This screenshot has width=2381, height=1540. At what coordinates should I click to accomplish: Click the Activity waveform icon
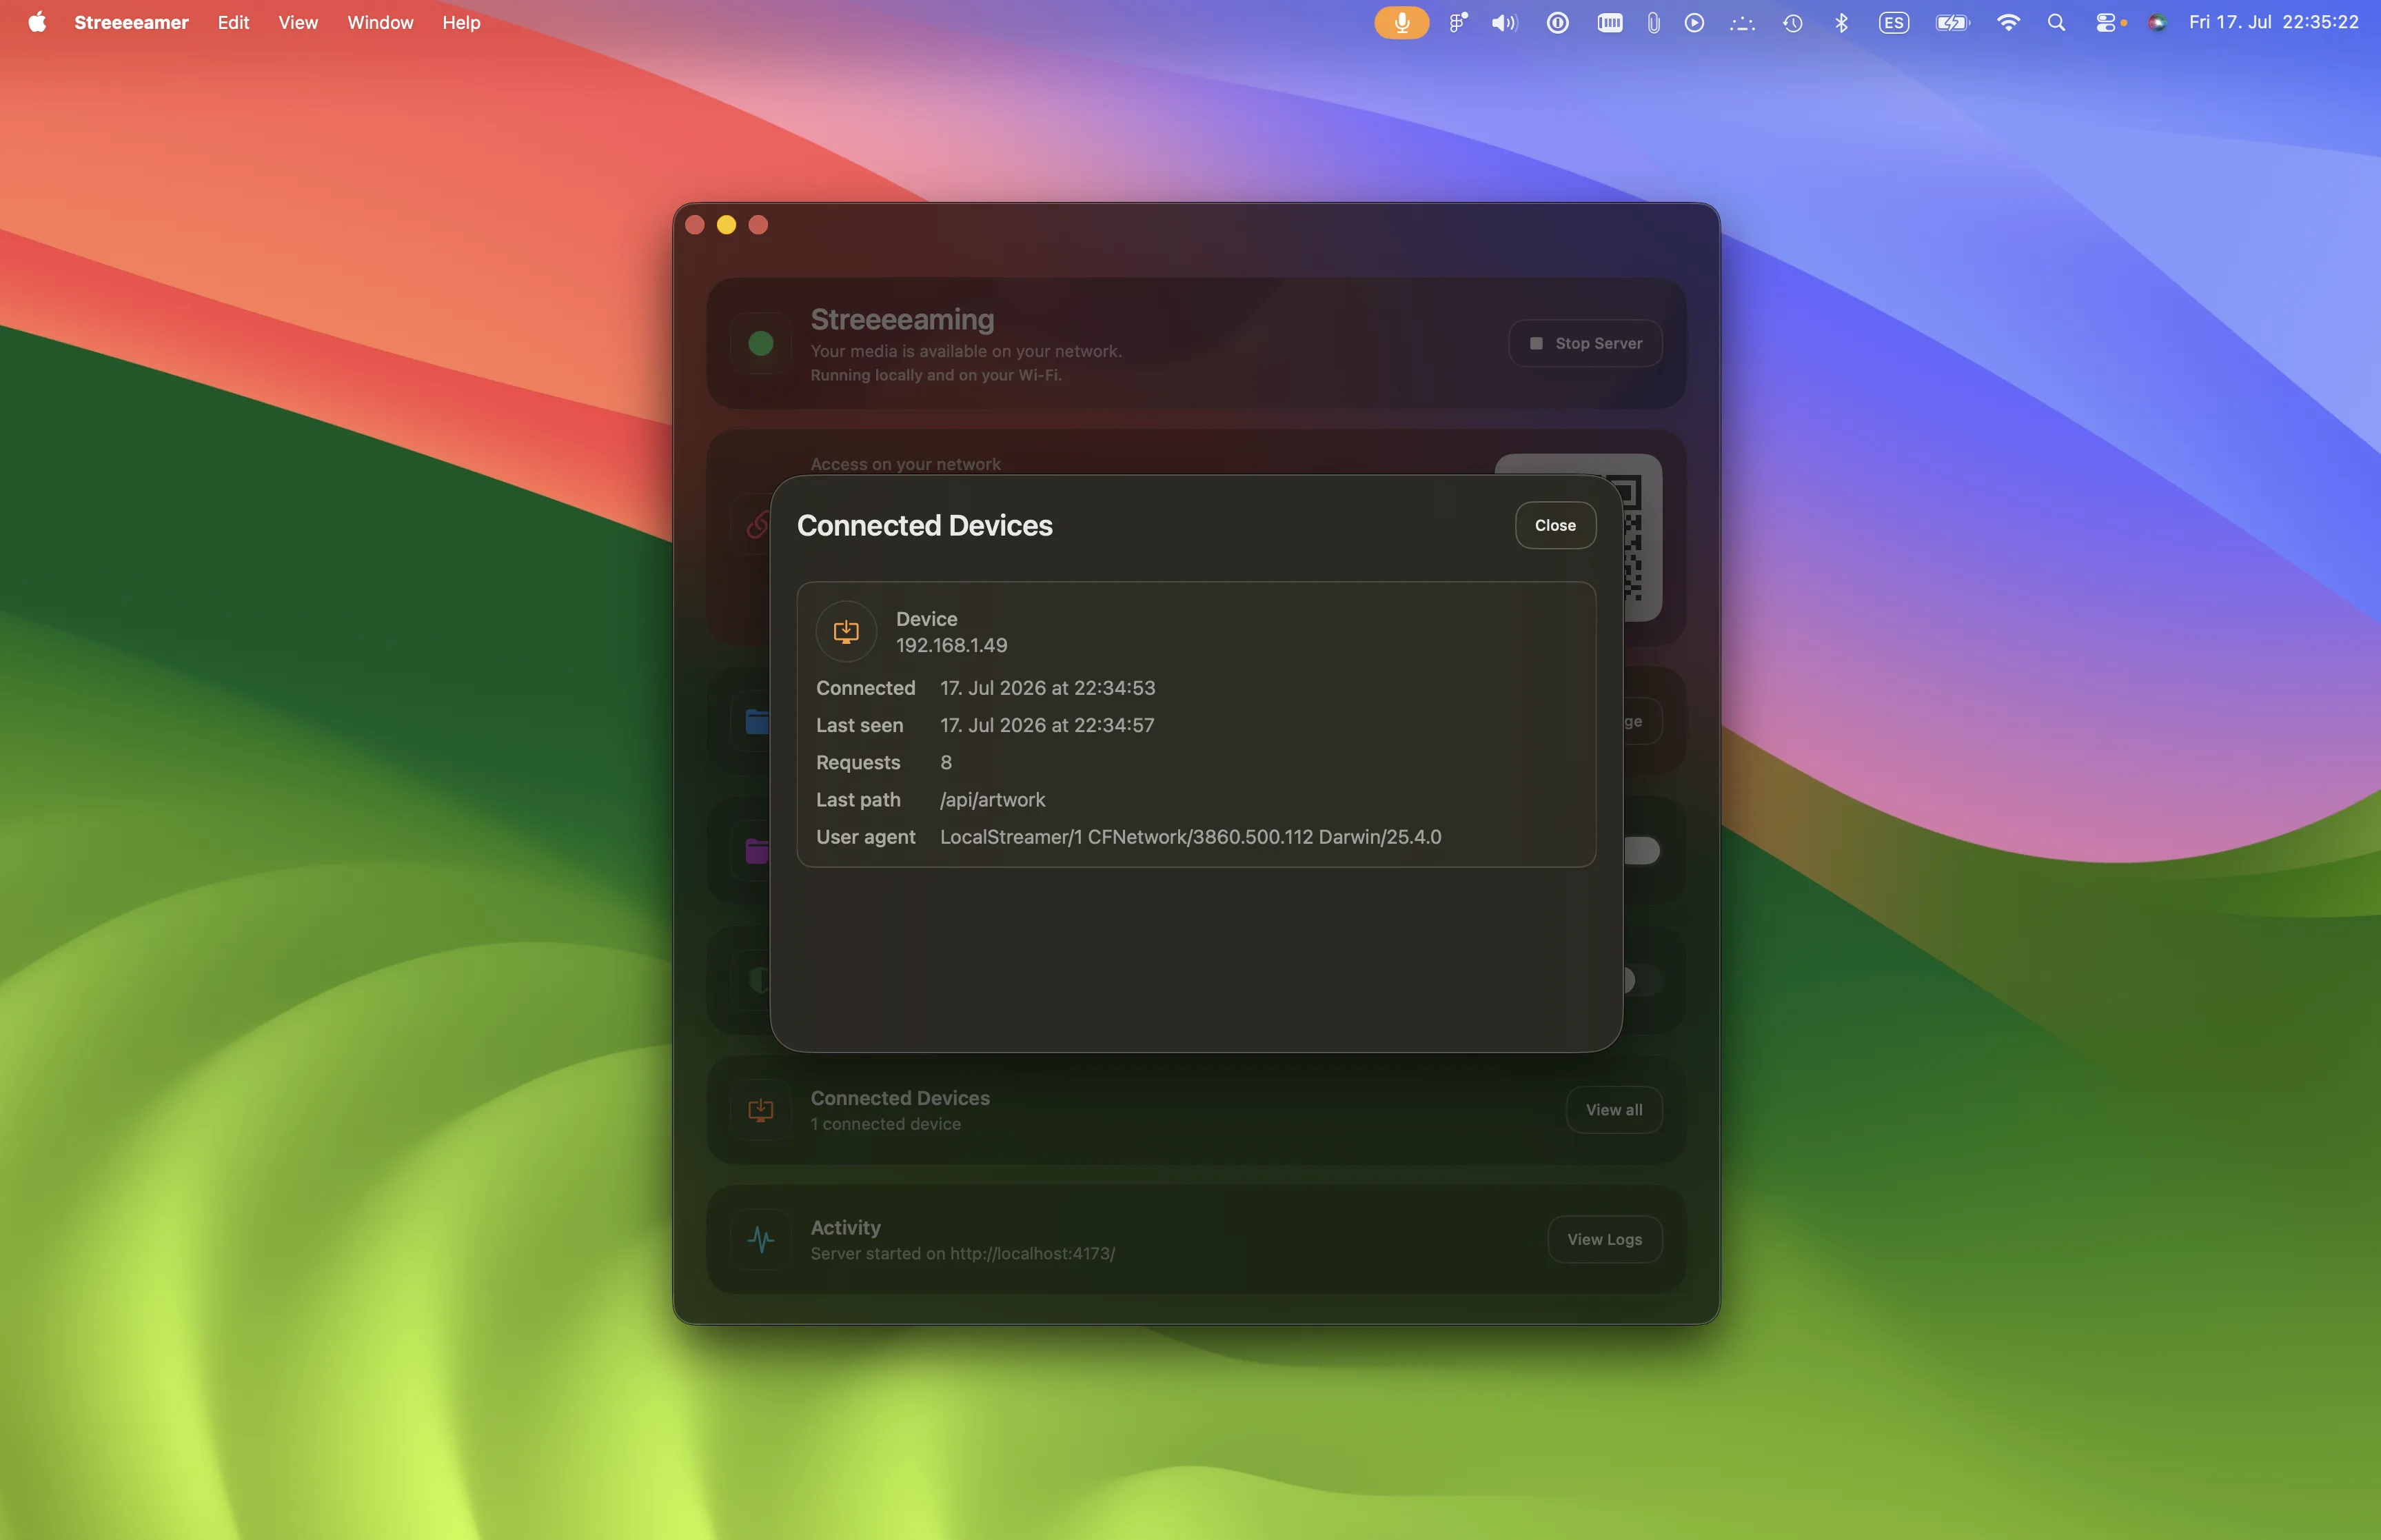coord(761,1240)
